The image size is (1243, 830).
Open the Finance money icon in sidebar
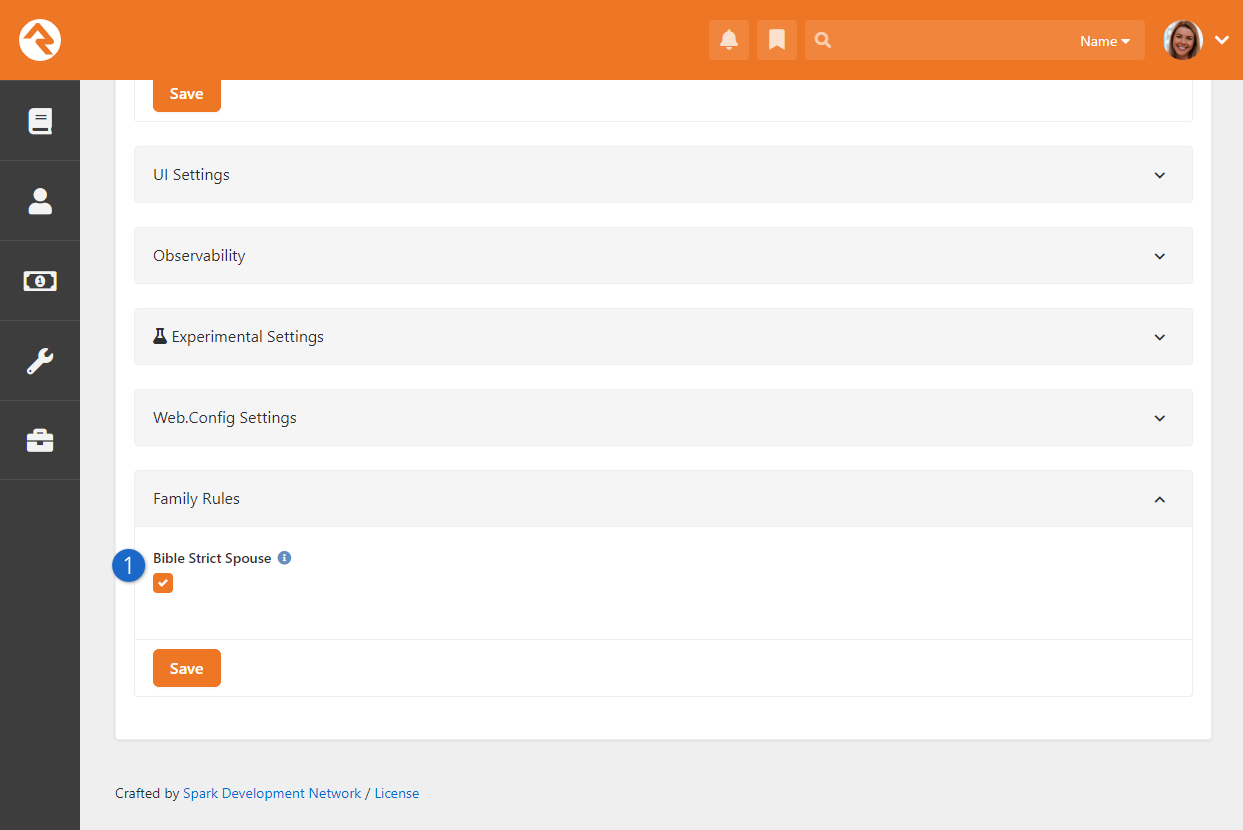tap(40, 281)
